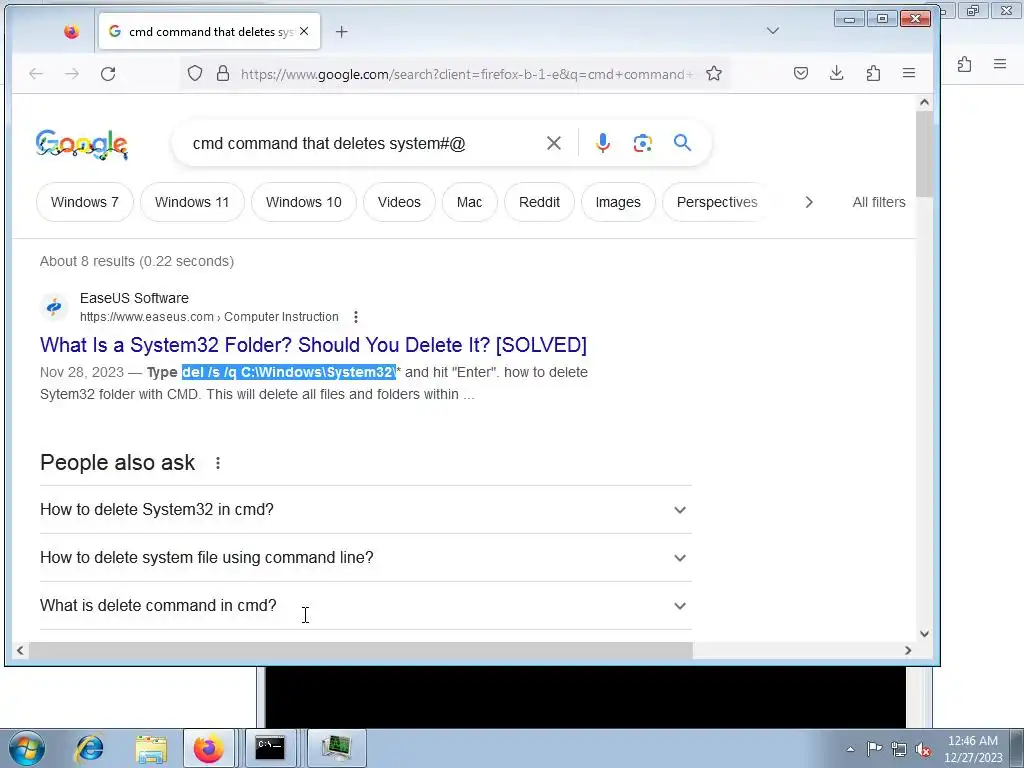Click the scroll down arrow
The image size is (1024, 768).
tap(924, 633)
